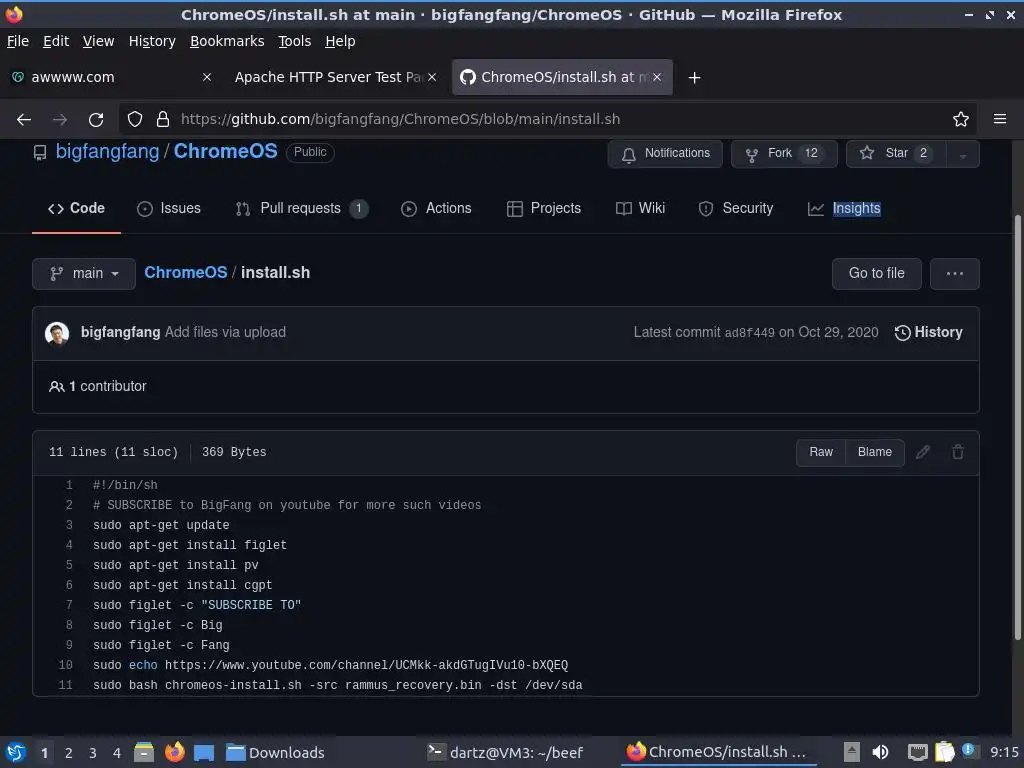The width and height of the screenshot is (1024, 768).
Task: Go to the Projects tab
Action: click(543, 208)
